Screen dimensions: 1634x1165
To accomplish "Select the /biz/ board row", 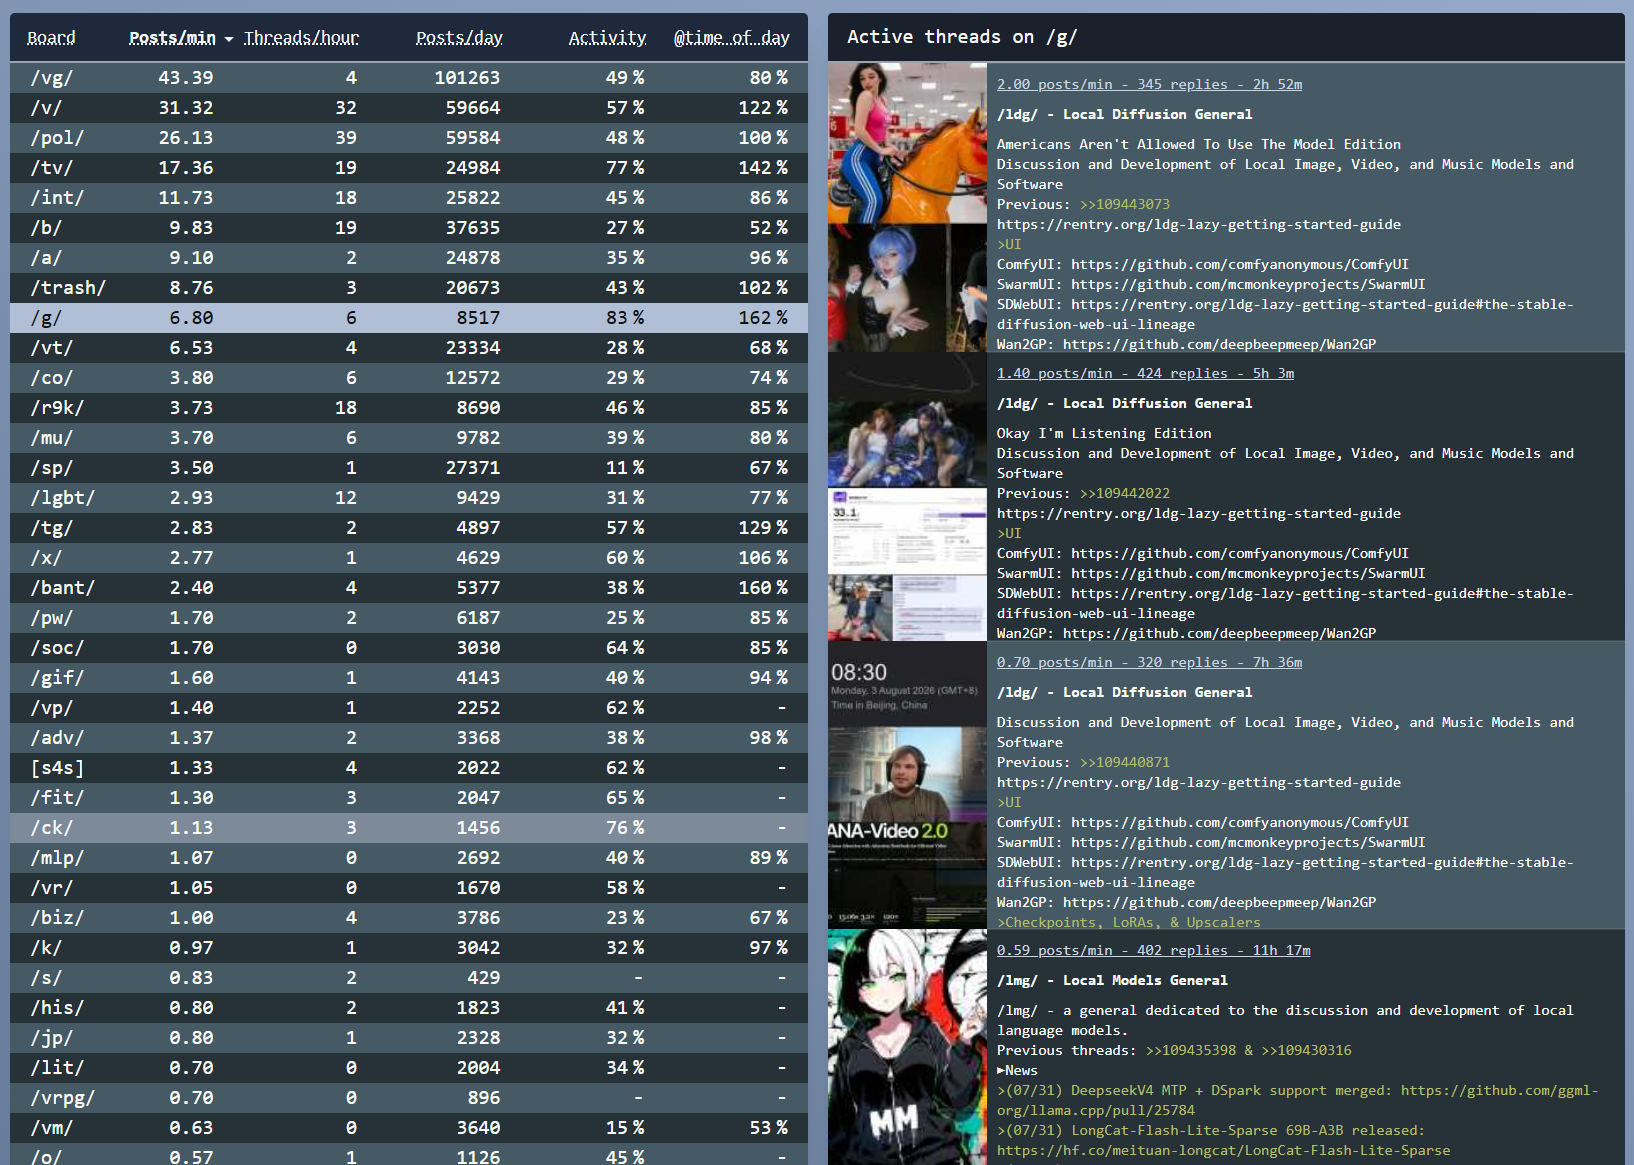I will [409, 918].
